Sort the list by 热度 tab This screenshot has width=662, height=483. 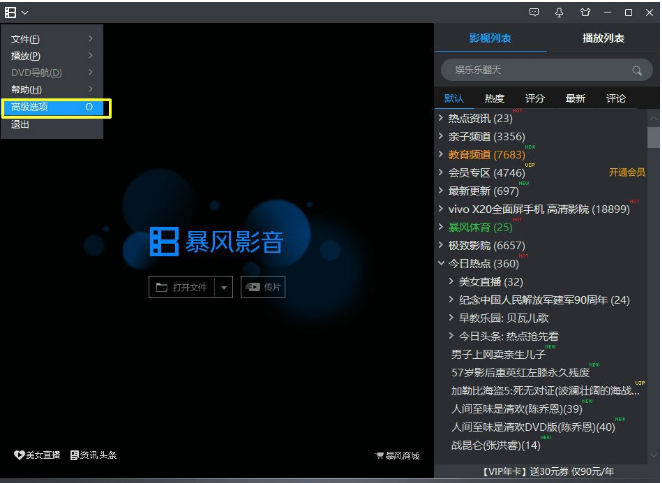(494, 98)
